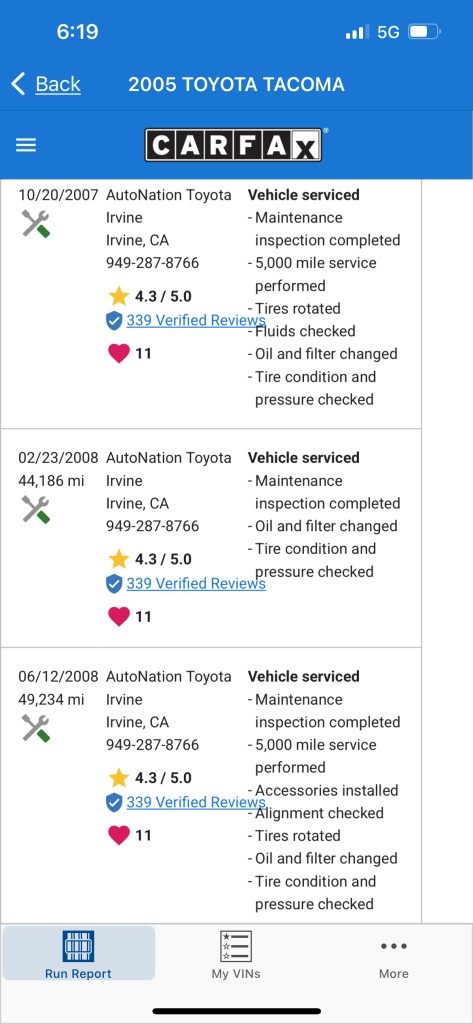473x1024 pixels.
Task: Tap the verified shield icon in the 02/23/2008 entry
Action: pyautogui.click(x=114, y=583)
